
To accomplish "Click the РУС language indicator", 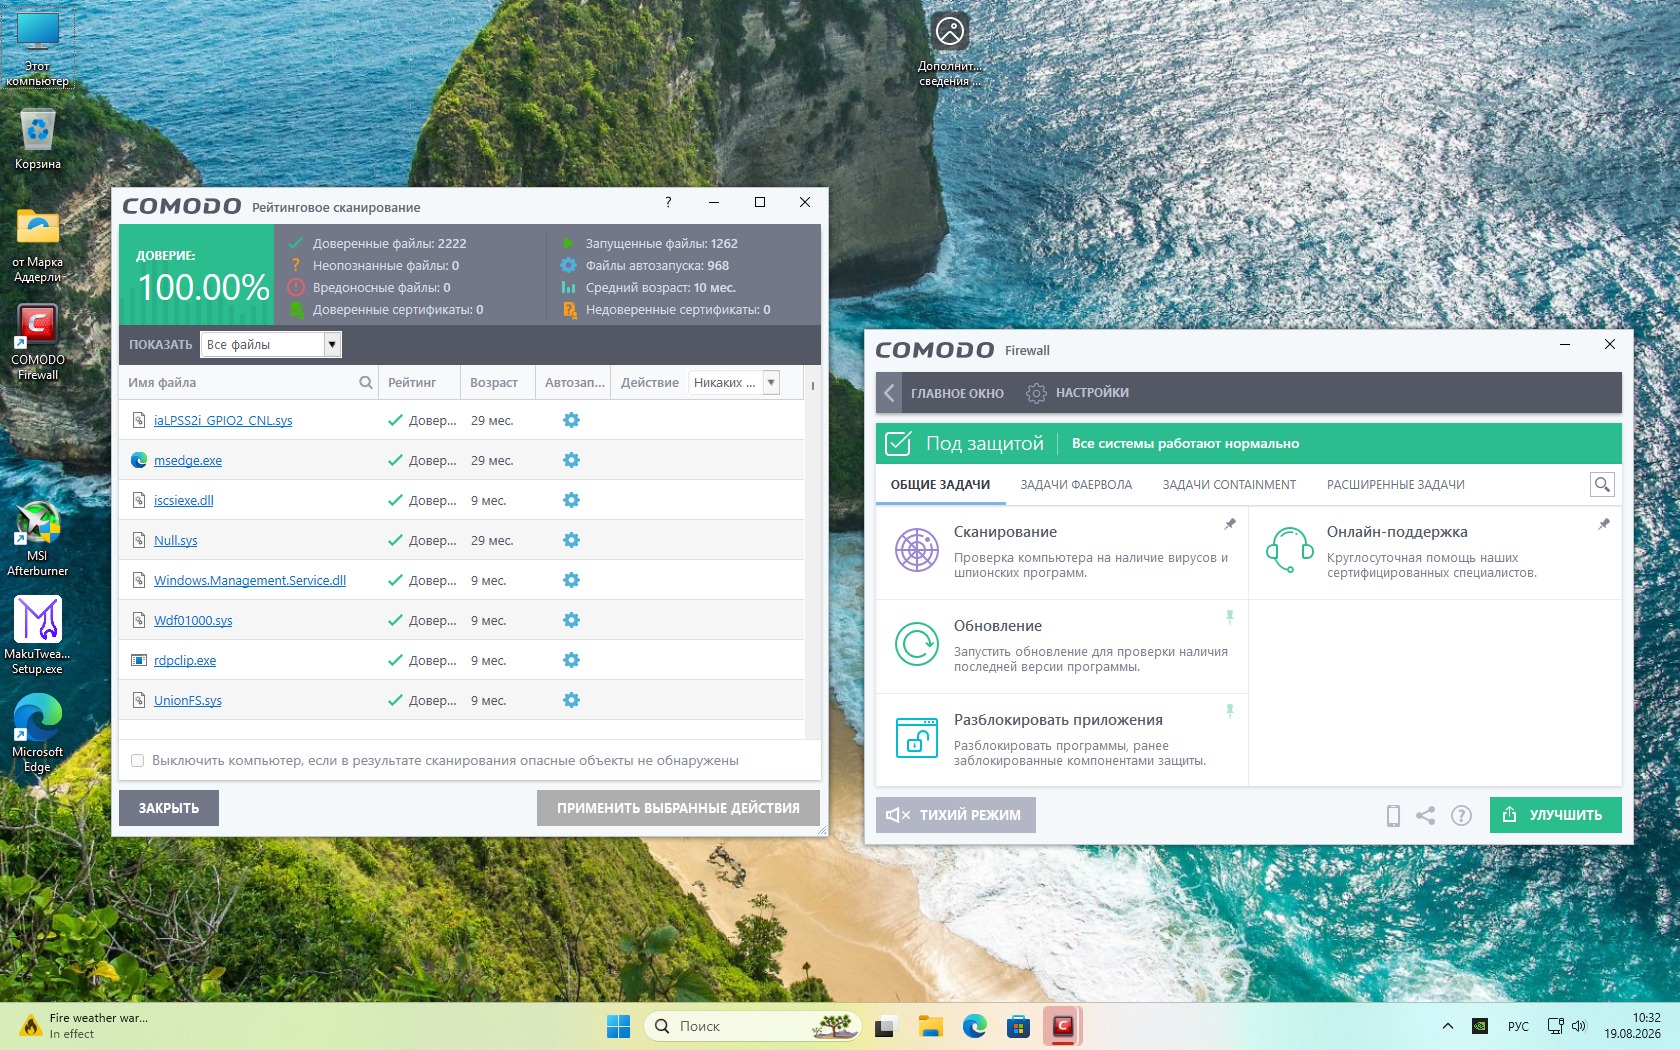I will click(1518, 1026).
